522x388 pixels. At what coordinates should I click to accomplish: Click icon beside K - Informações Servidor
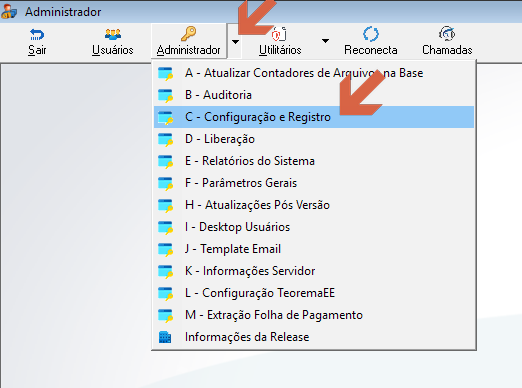click(x=166, y=271)
